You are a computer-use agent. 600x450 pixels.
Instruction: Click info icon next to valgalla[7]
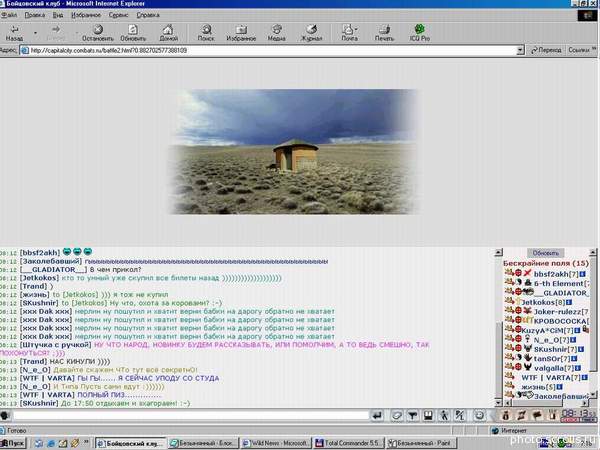click(577, 368)
